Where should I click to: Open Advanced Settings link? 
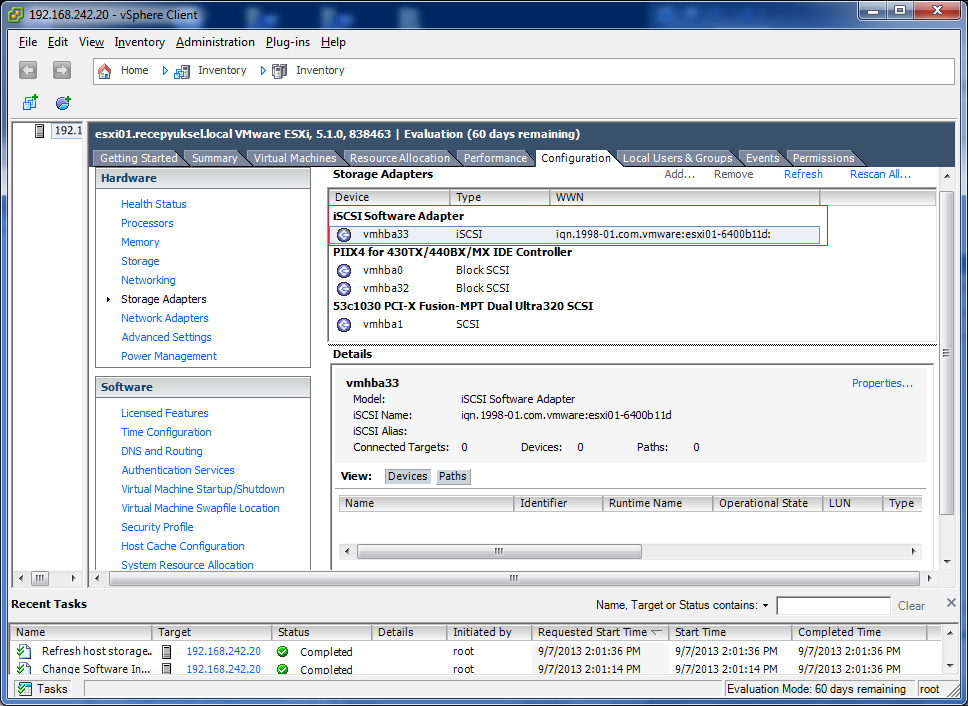tap(167, 337)
